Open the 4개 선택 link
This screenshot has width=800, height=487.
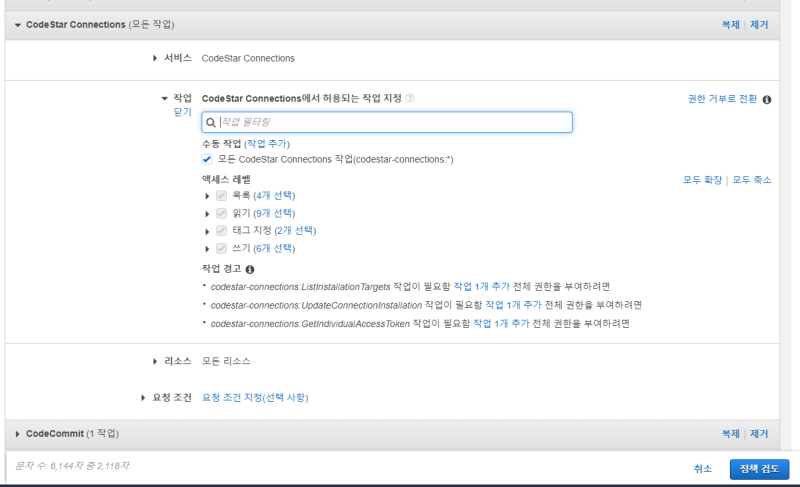(274, 195)
